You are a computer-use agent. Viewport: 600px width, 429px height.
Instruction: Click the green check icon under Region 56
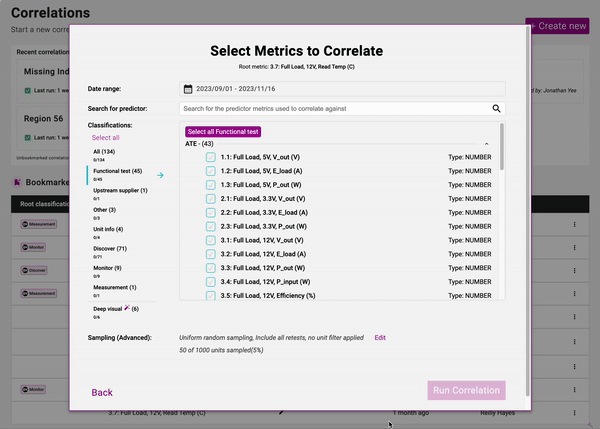point(28,137)
